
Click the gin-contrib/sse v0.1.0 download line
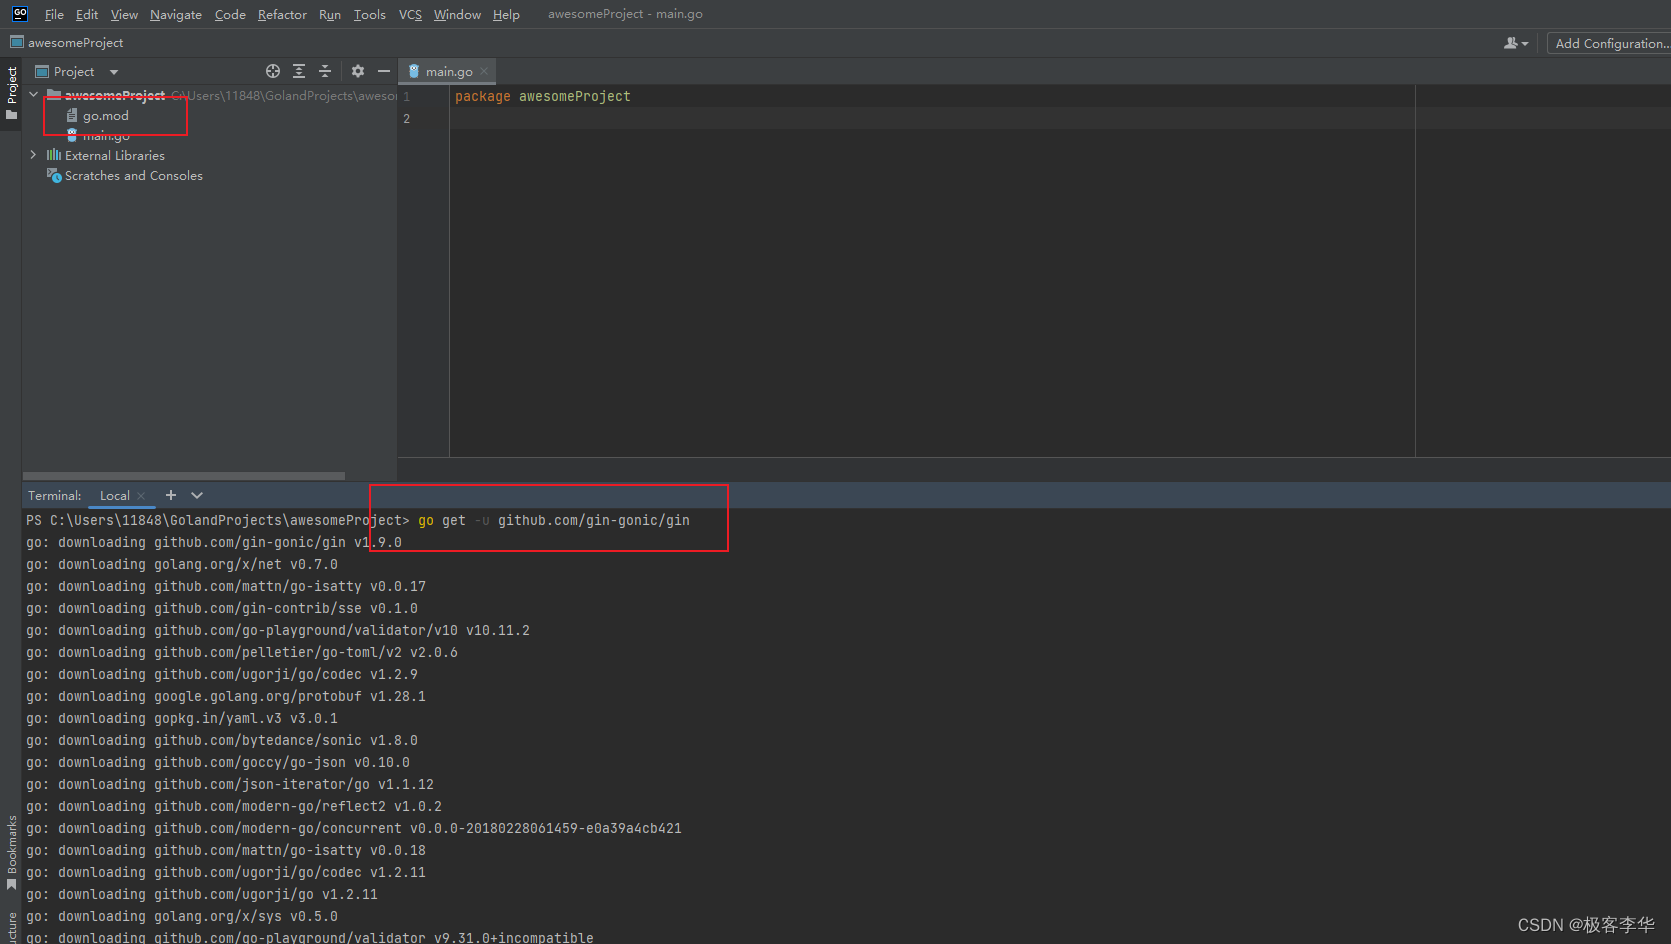222,609
